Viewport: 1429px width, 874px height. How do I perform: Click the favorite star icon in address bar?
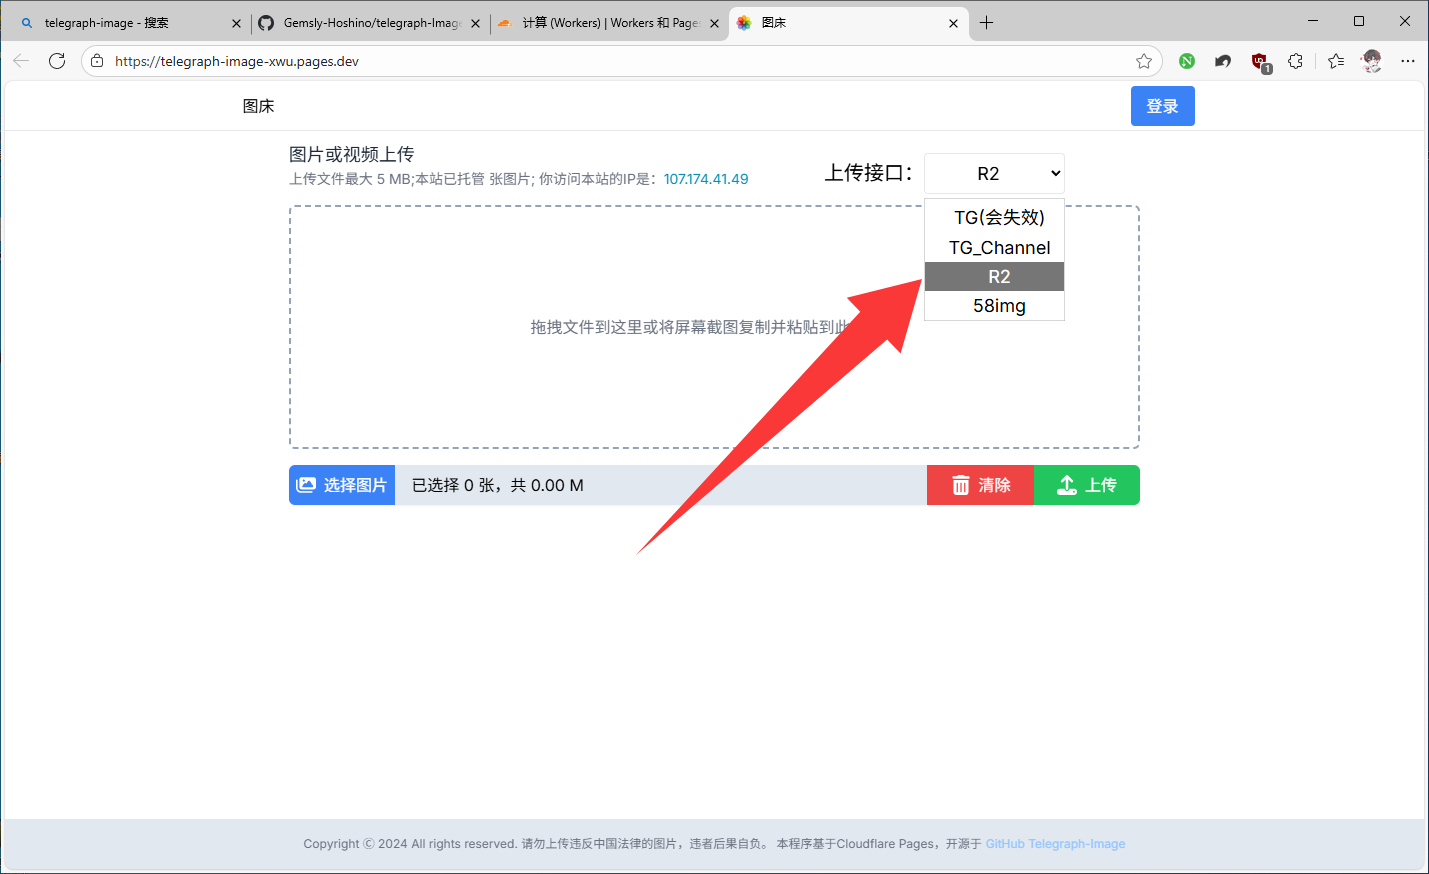[1144, 61]
